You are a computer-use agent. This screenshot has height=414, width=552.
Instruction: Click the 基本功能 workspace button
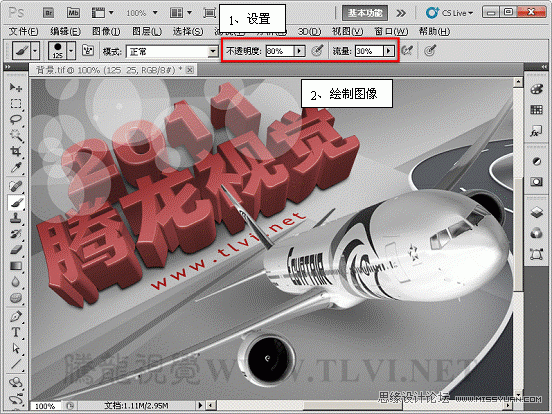coord(365,13)
